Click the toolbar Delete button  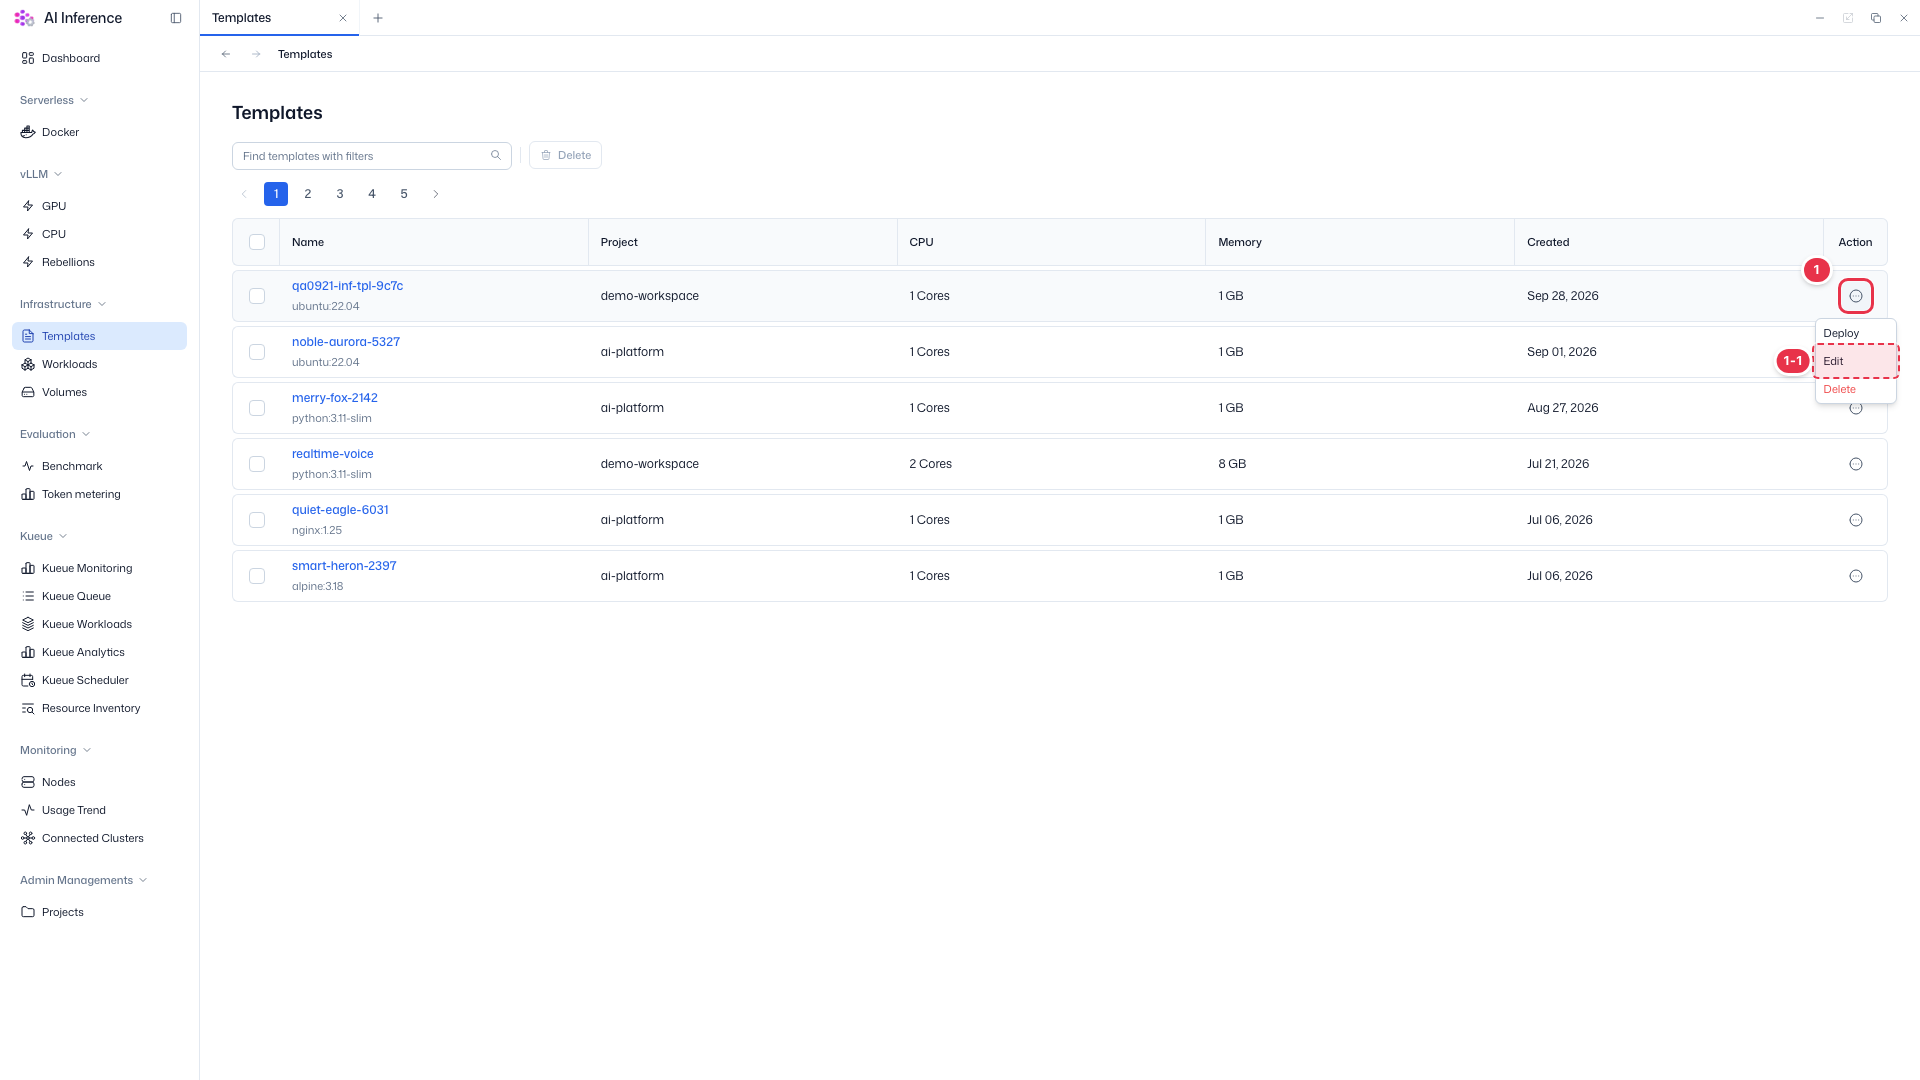coord(565,155)
